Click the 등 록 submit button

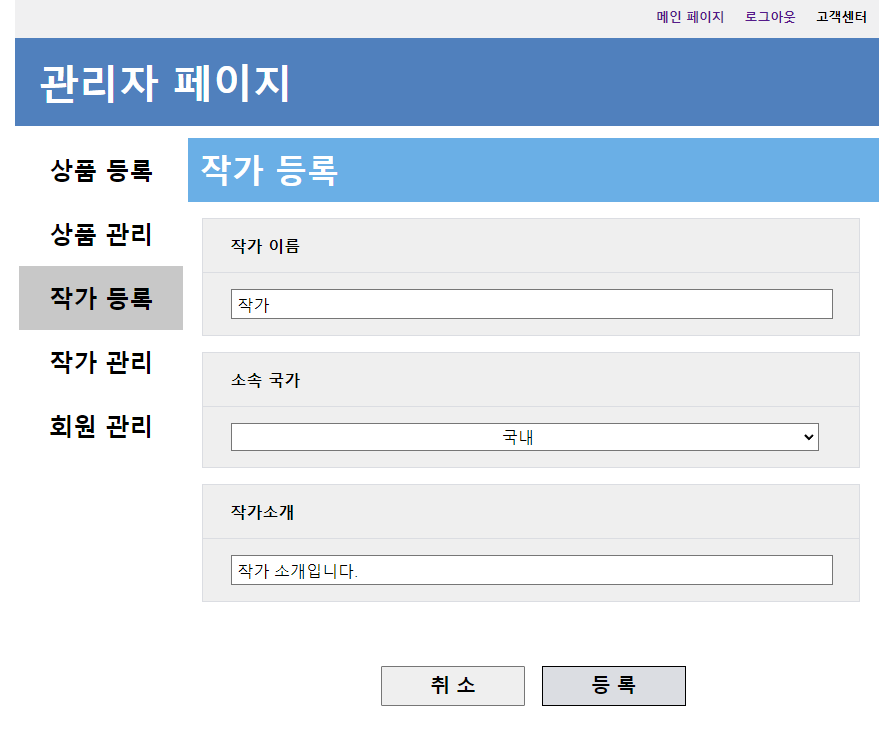(x=614, y=686)
